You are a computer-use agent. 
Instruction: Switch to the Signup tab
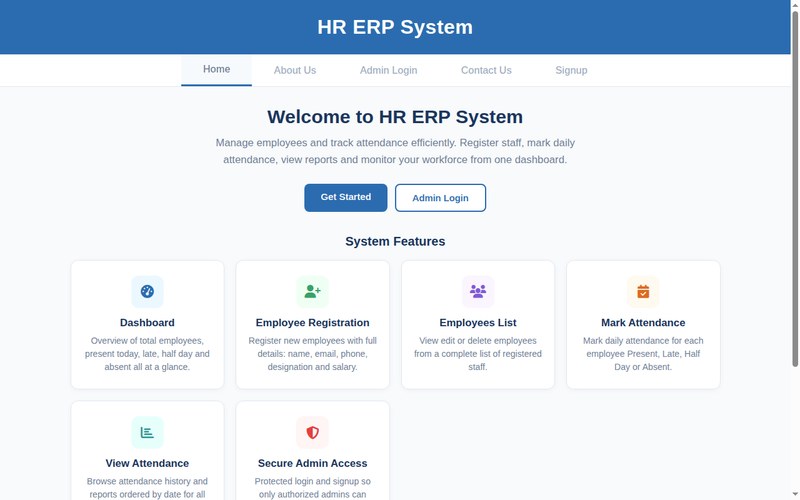[571, 70]
